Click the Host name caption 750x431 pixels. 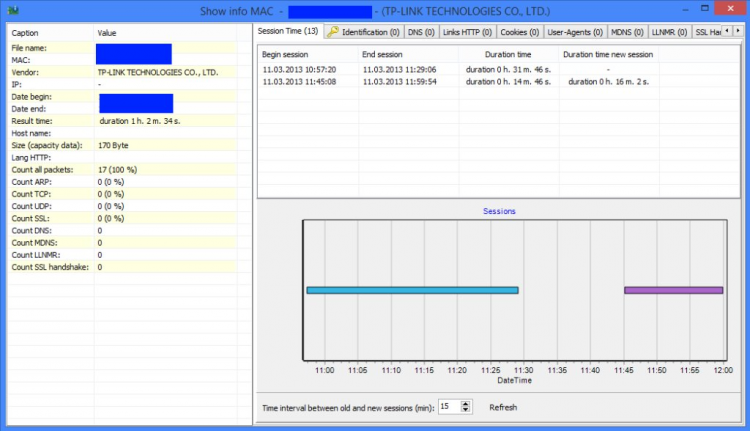[31, 133]
